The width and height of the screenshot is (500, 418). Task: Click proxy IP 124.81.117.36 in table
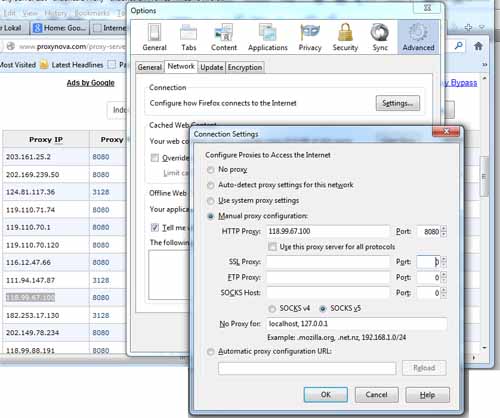pos(30,192)
